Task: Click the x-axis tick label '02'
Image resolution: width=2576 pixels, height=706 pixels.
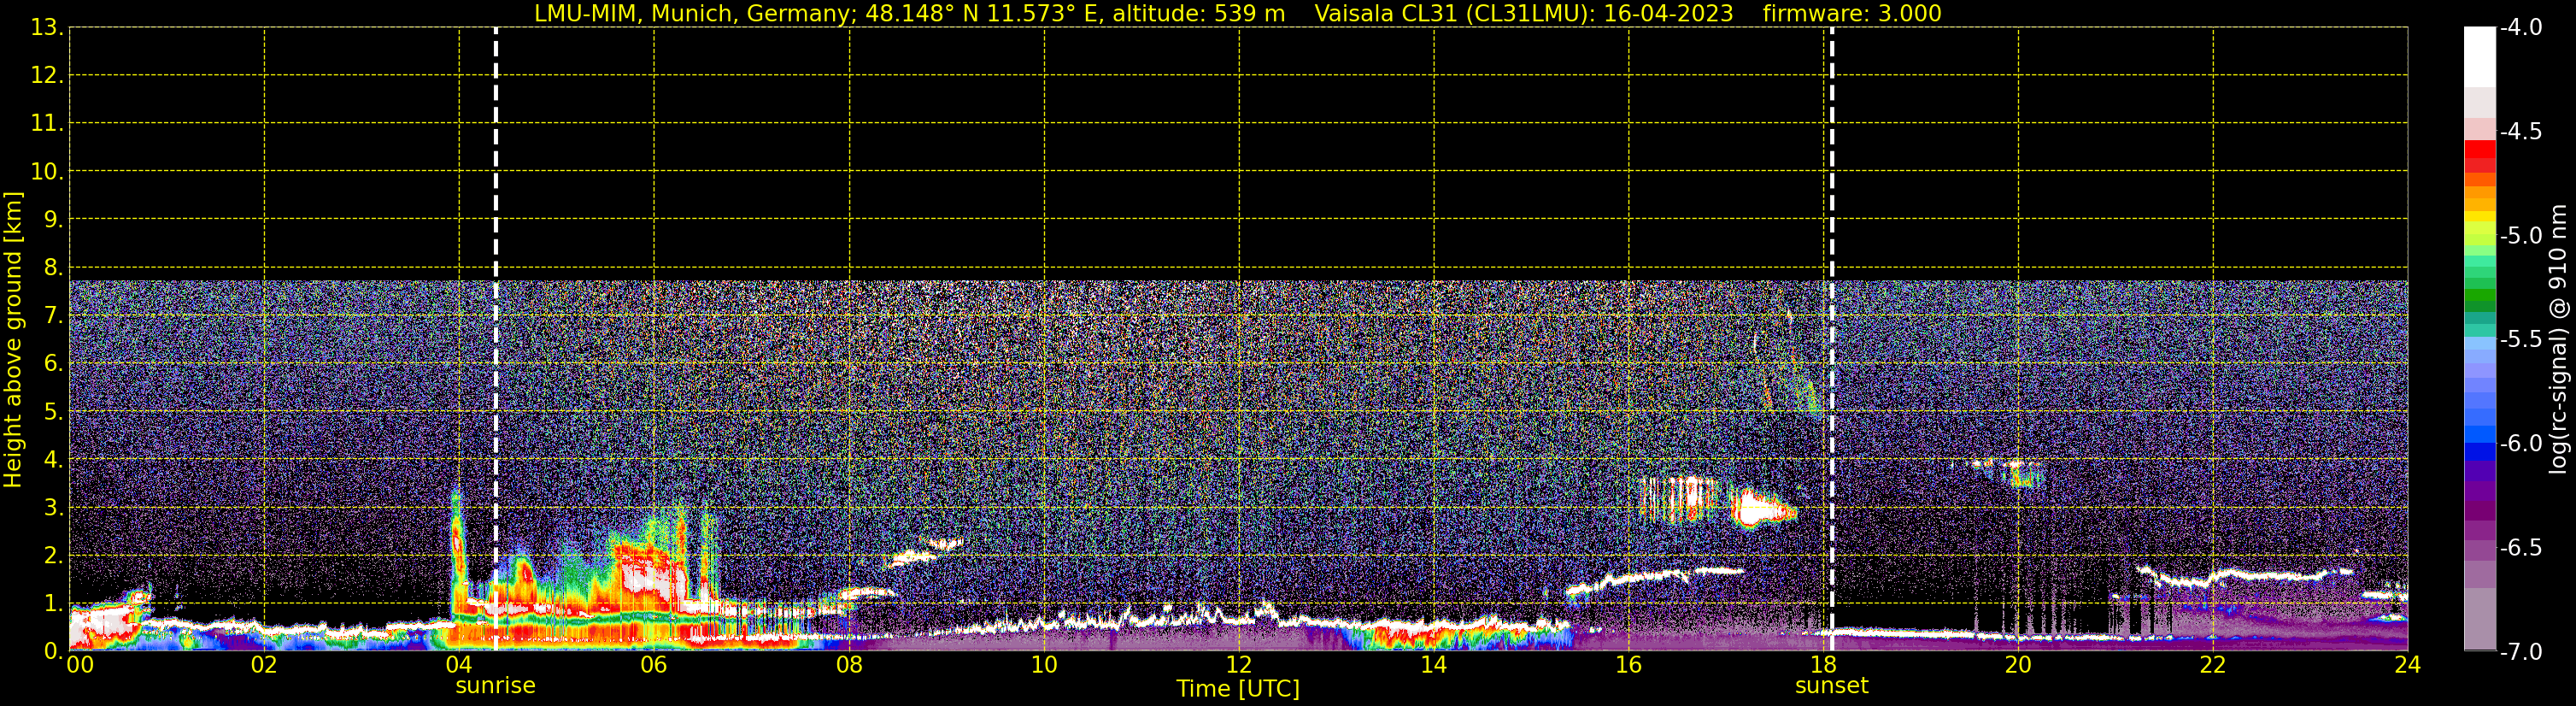Action: tap(264, 665)
